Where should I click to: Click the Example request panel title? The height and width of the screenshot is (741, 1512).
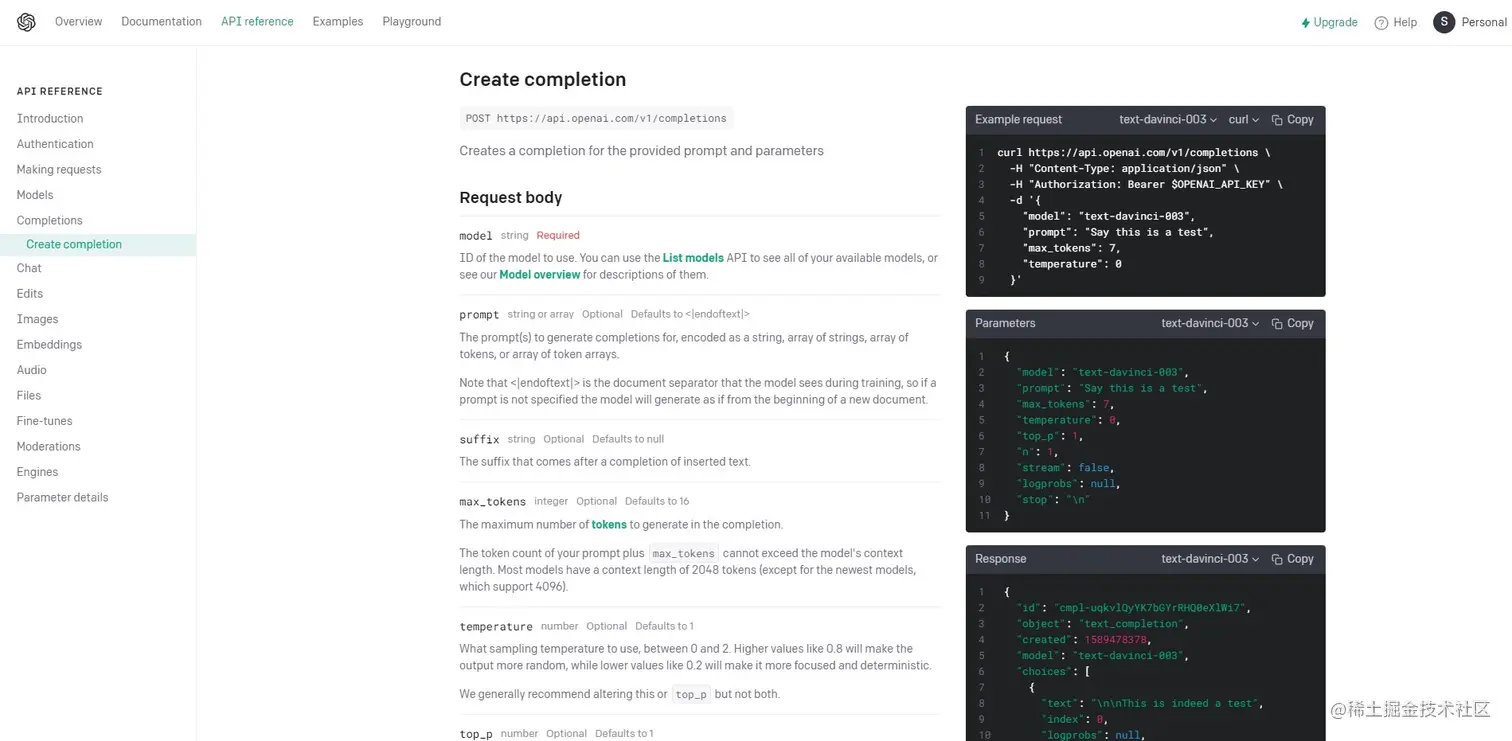click(x=1018, y=120)
